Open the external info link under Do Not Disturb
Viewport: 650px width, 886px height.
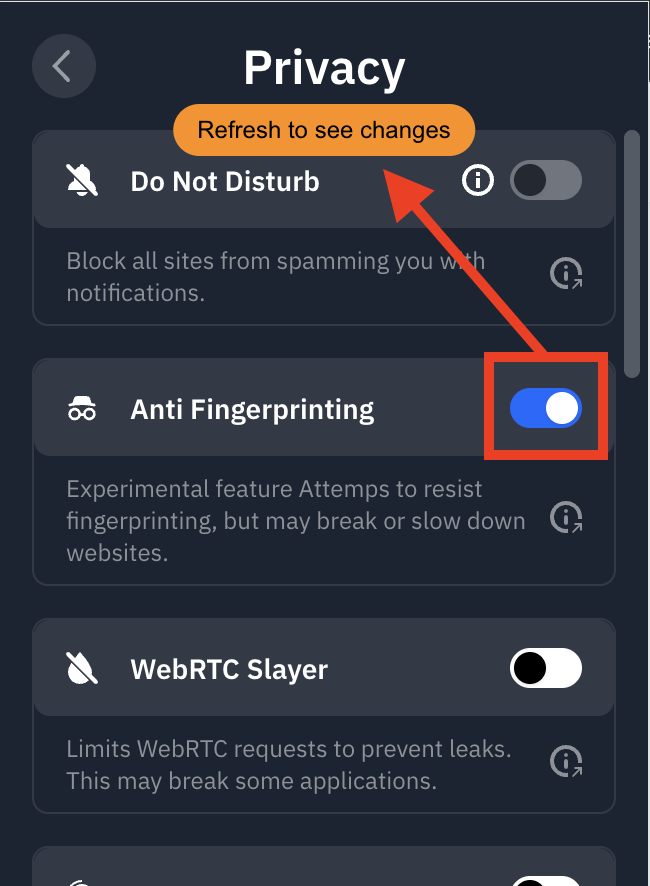tap(566, 273)
